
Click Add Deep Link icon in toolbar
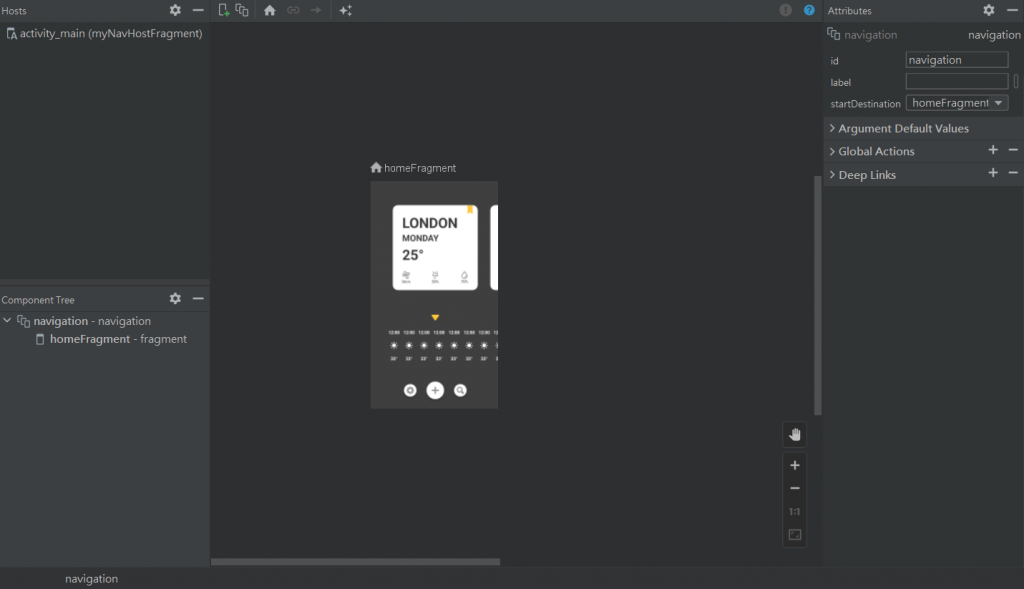293,10
